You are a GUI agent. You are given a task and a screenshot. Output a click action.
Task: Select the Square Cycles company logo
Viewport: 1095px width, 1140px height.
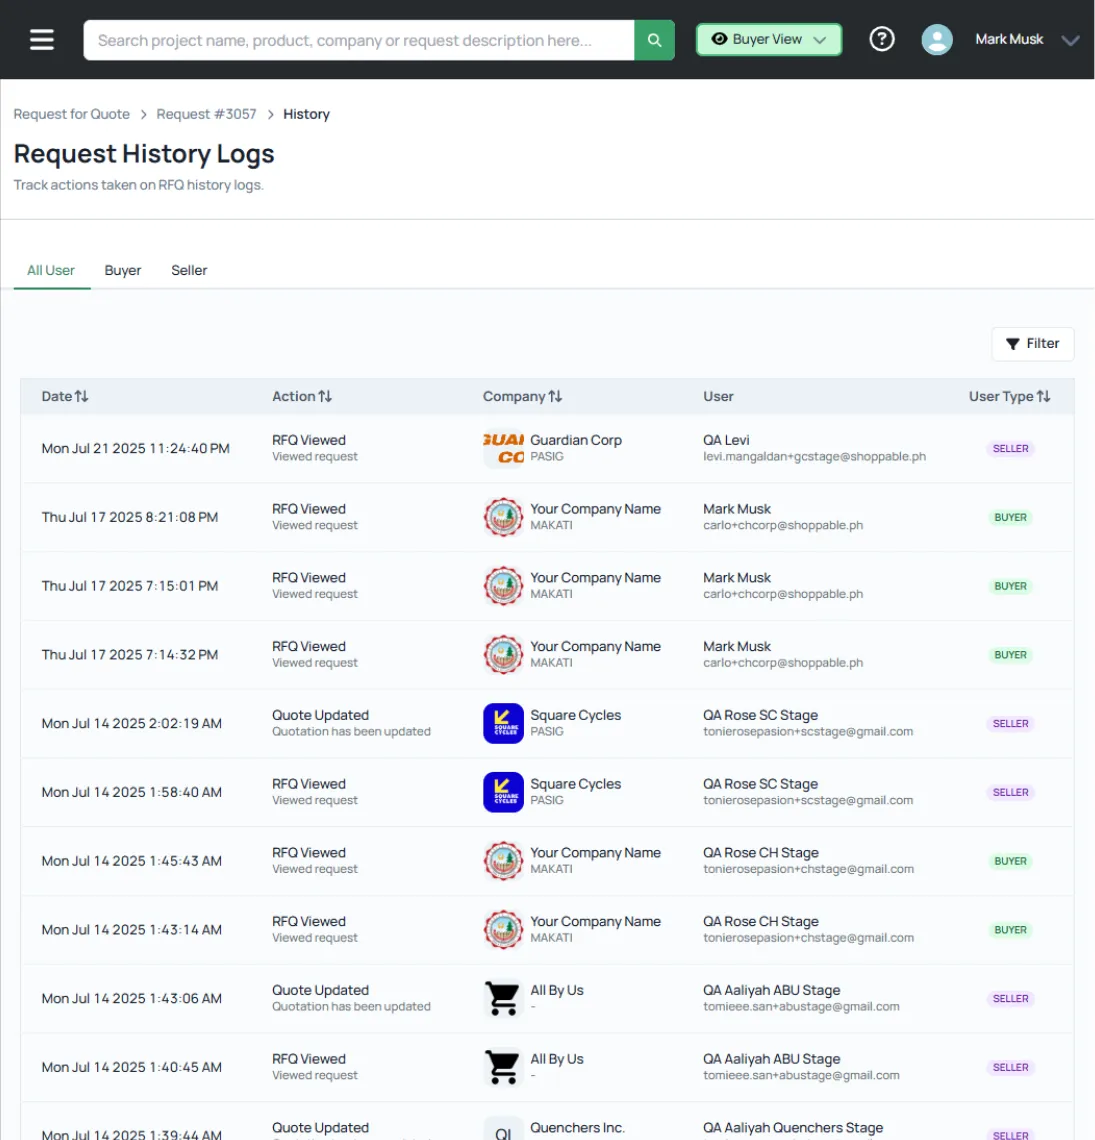click(x=503, y=723)
